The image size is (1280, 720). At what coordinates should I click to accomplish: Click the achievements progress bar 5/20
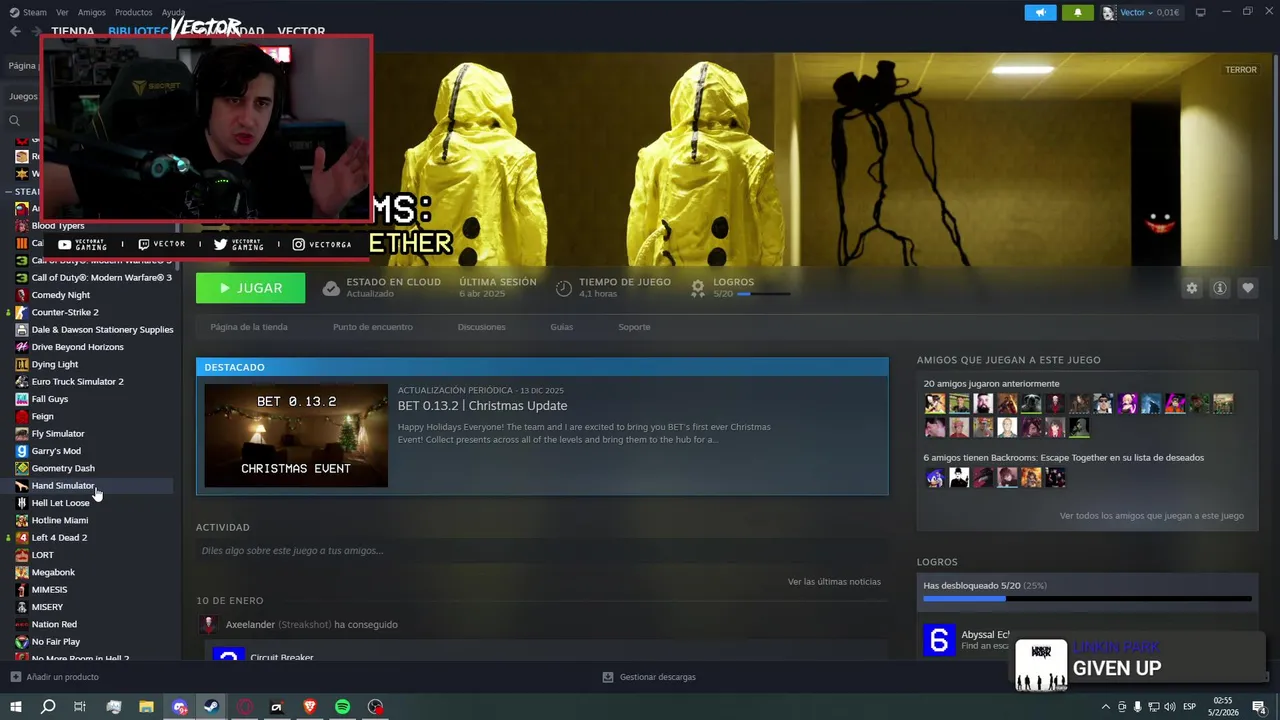[763, 294]
